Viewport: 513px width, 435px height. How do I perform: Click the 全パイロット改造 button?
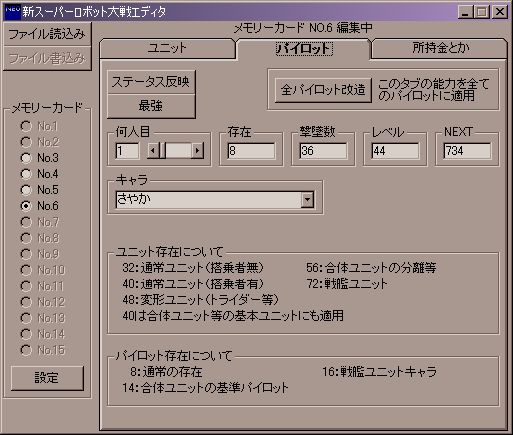coord(323,90)
